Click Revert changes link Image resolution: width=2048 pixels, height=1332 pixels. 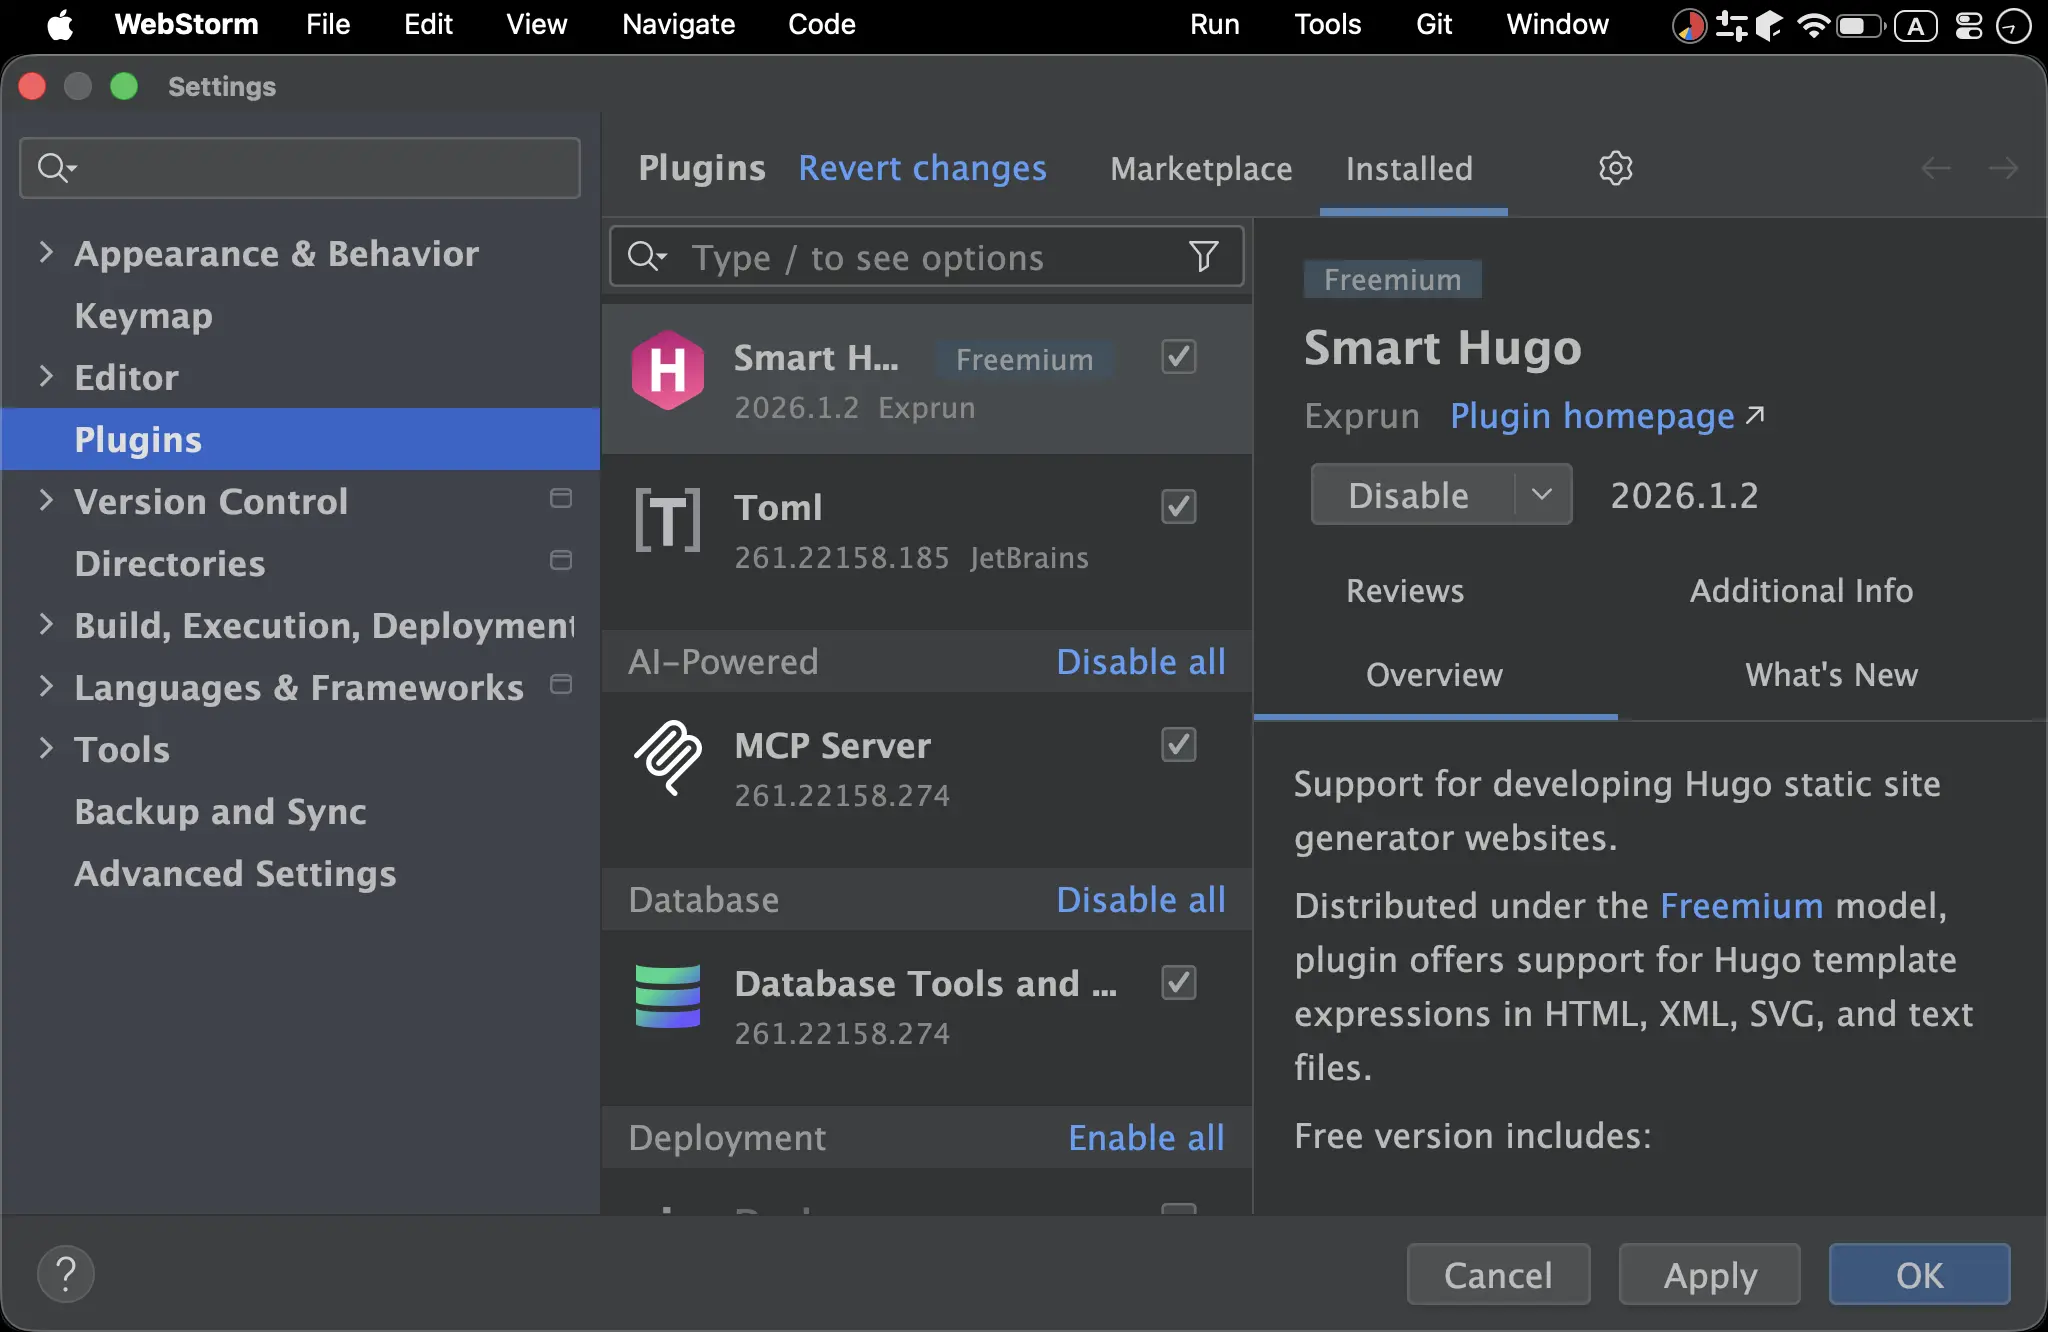tap(922, 168)
